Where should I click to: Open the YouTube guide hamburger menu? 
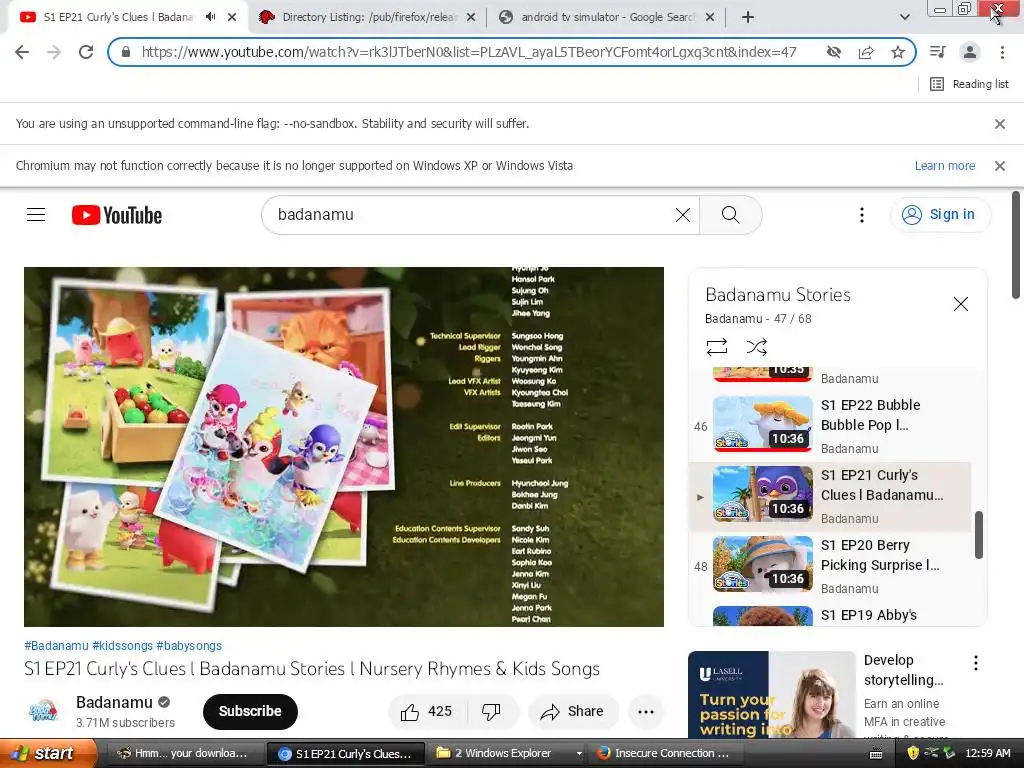(x=36, y=215)
